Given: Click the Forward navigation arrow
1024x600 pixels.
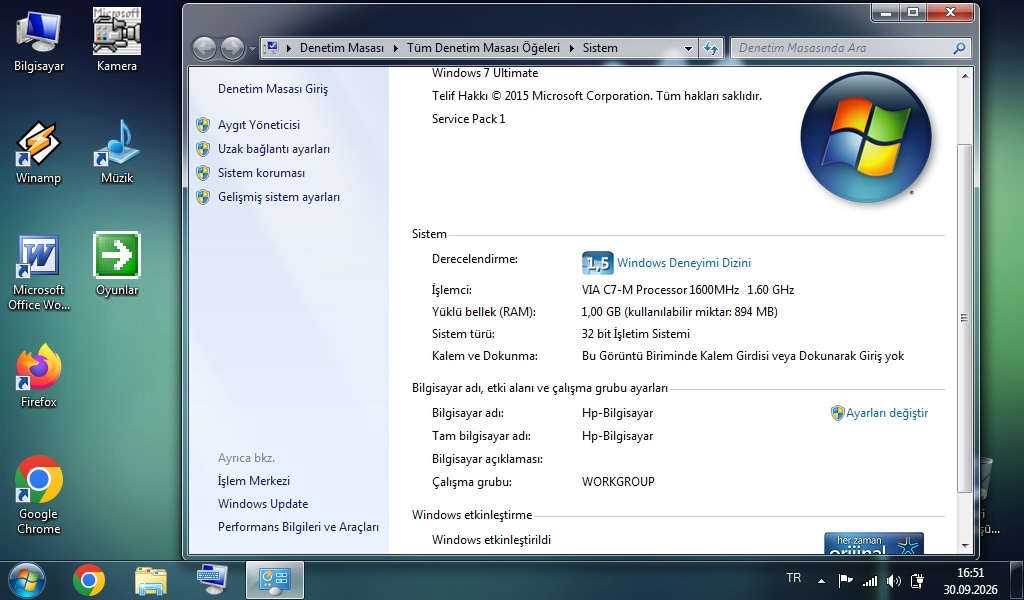Looking at the screenshot, I should tap(232, 48).
